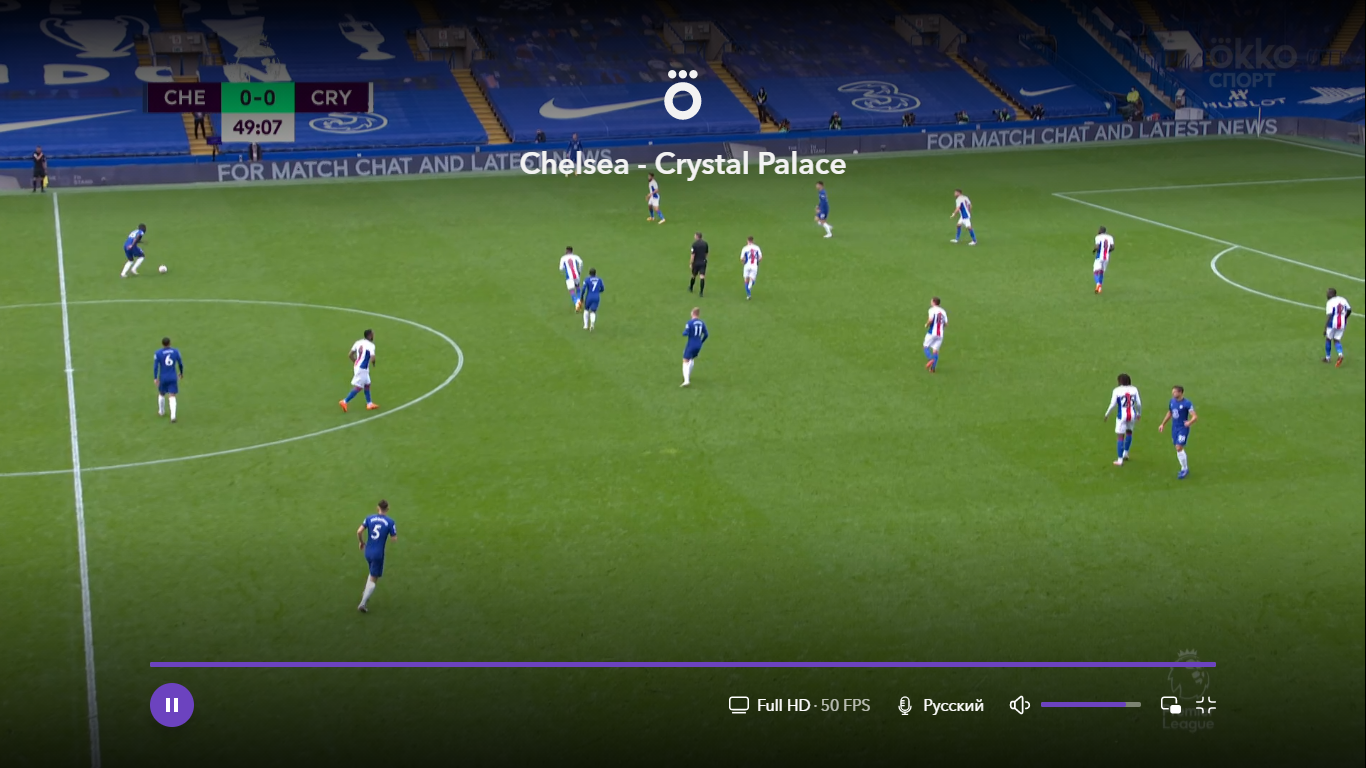
Task: Click the Premier League watermark logo
Action: click(1188, 690)
